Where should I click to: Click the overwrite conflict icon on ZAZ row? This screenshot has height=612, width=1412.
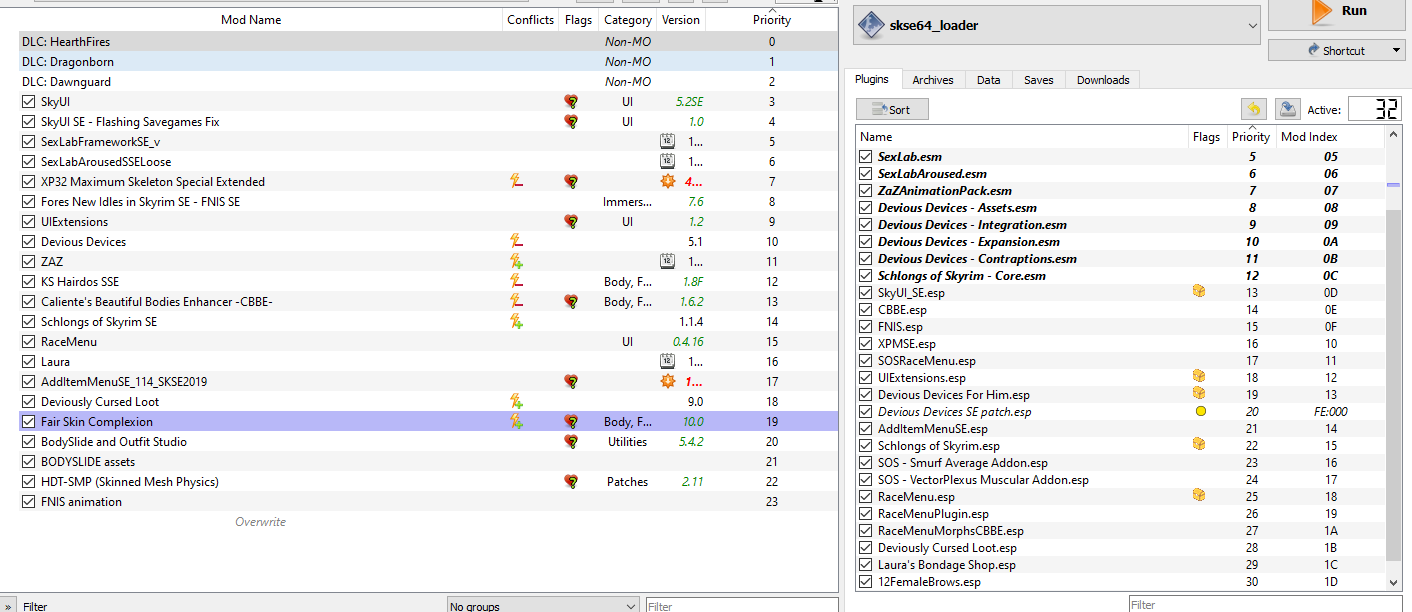(x=517, y=262)
